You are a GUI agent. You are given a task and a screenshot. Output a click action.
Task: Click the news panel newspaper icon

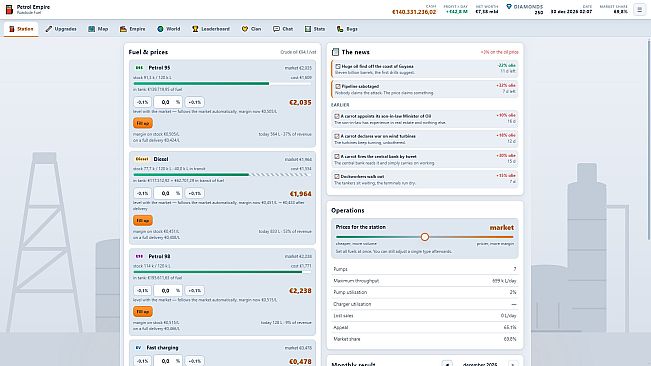point(335,52)
